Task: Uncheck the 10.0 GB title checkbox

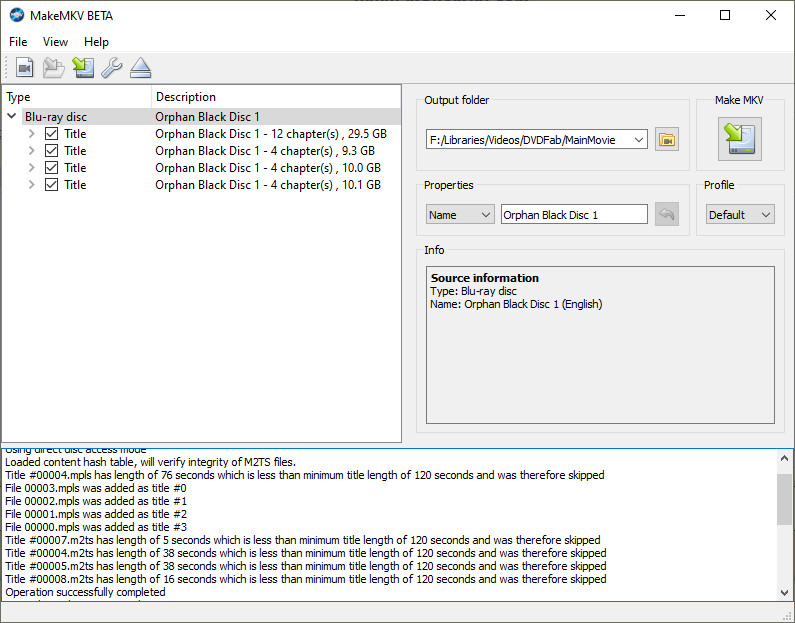Action: pos(51,168)
